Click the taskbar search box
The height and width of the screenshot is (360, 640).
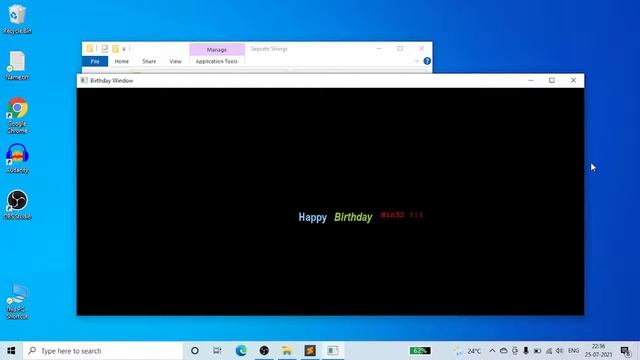103,351
